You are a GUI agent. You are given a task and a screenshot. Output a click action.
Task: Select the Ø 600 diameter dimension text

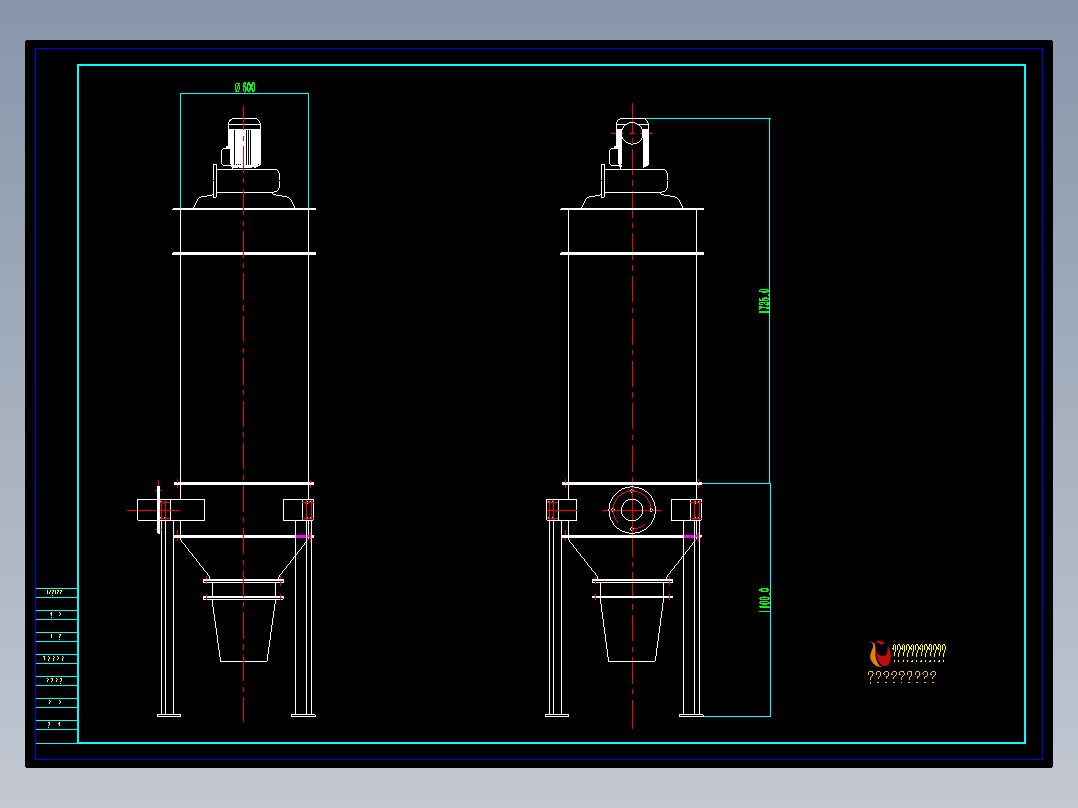point(245,87)
